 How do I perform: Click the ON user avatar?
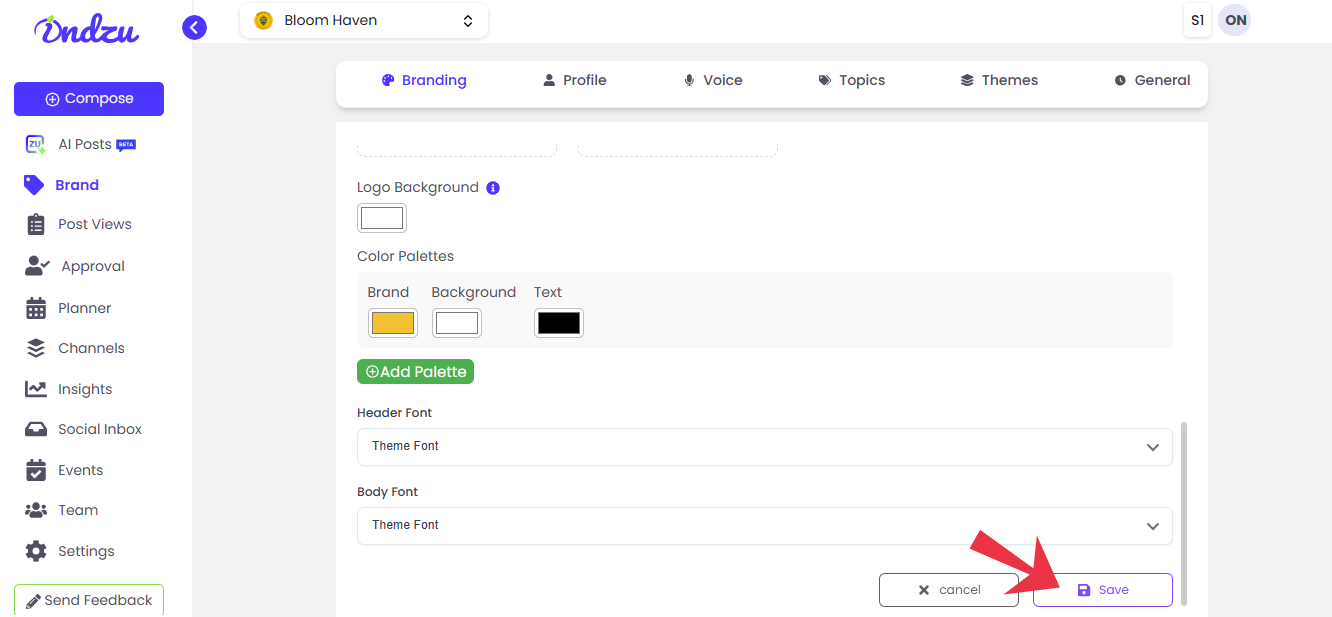[1235, 20]
